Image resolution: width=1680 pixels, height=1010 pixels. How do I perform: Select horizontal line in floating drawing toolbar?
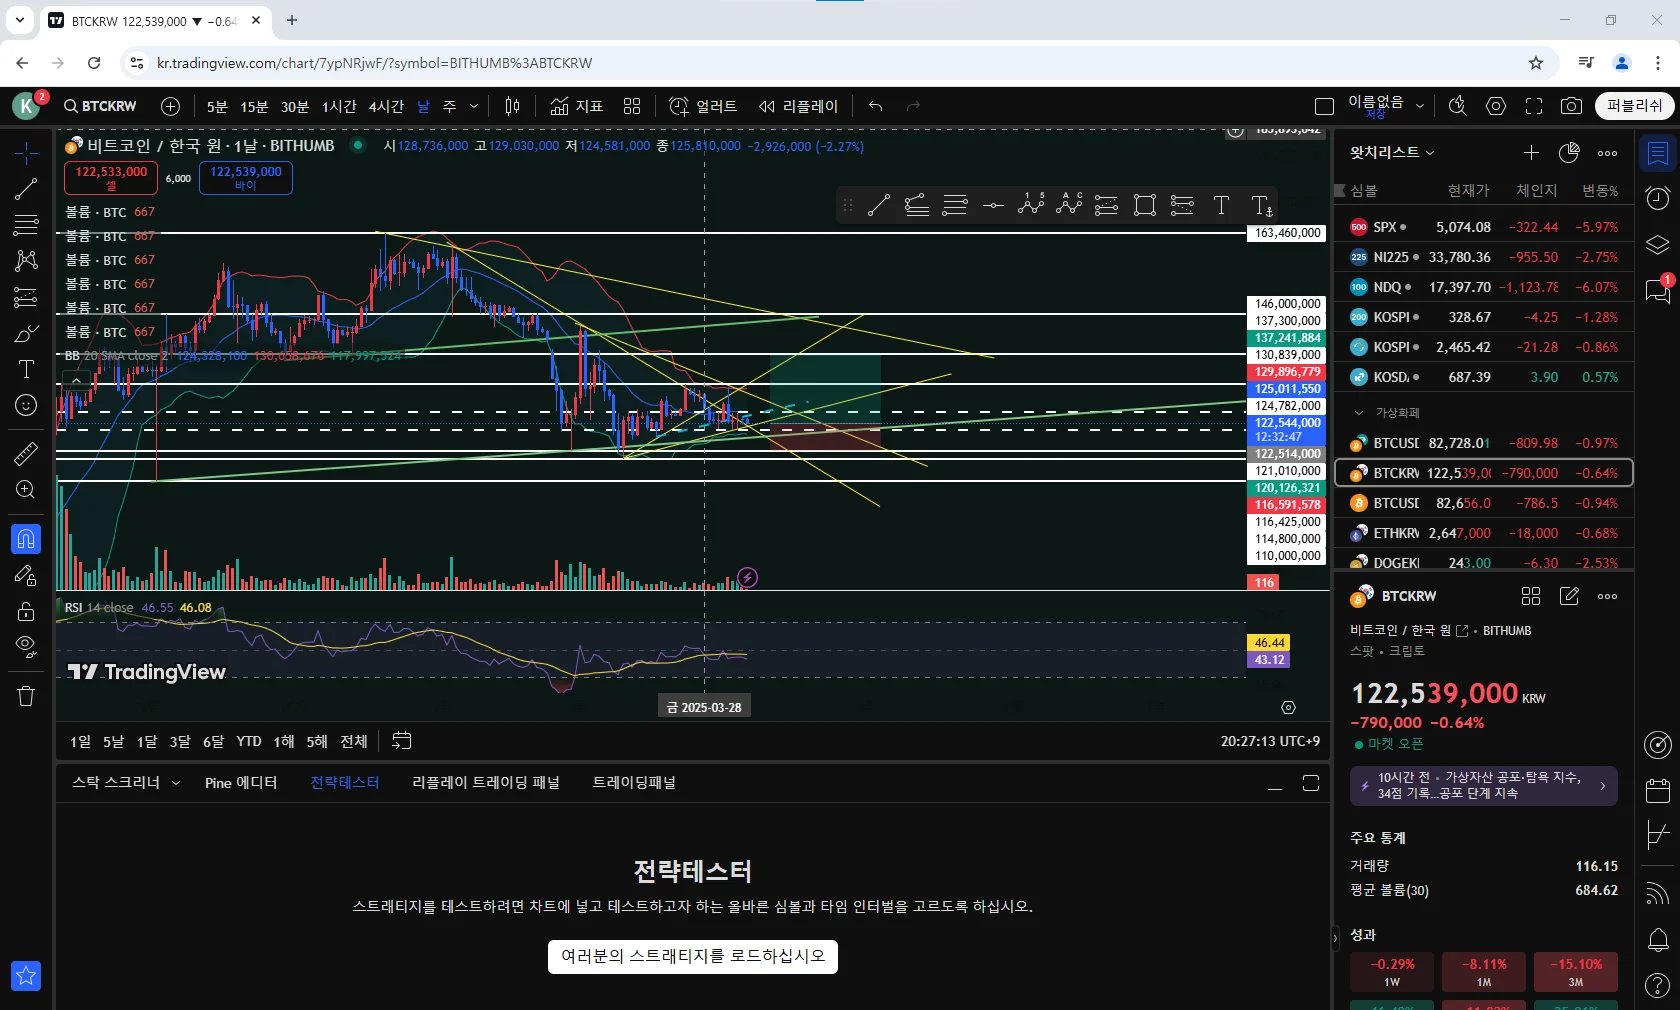point(993,206)
